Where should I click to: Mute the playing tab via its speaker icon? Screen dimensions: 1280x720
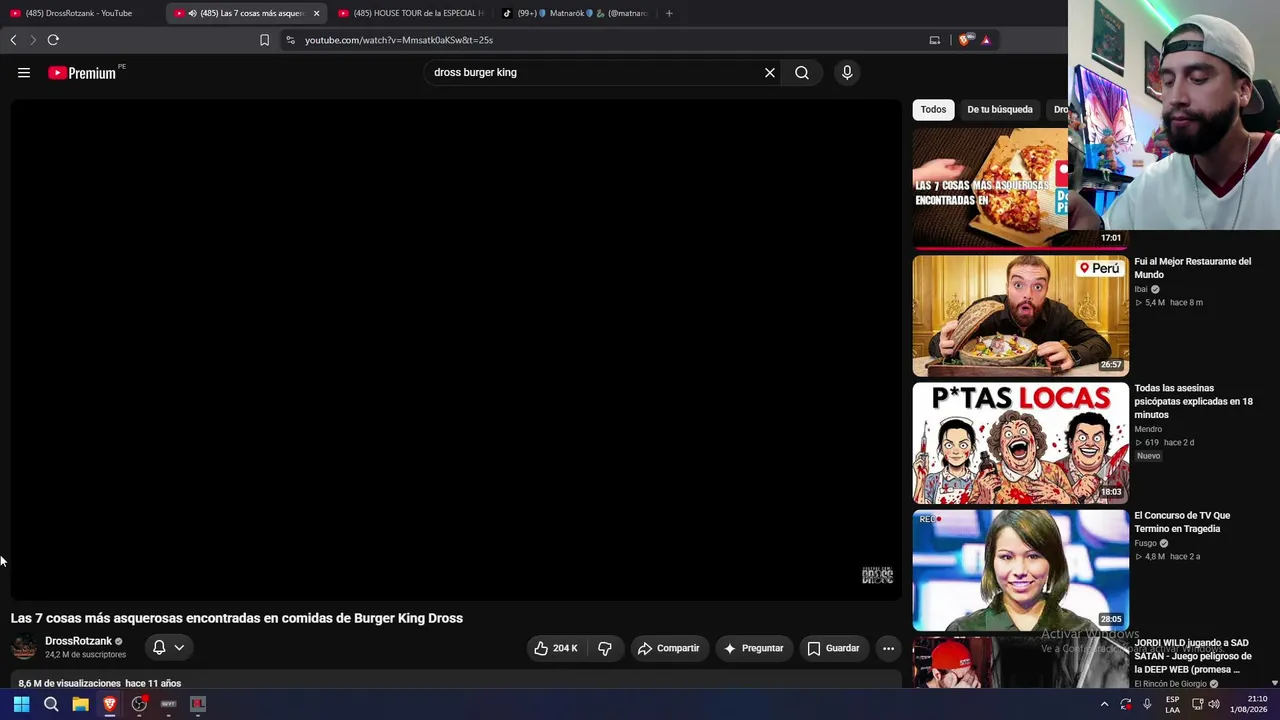click(x=192, y=13)
